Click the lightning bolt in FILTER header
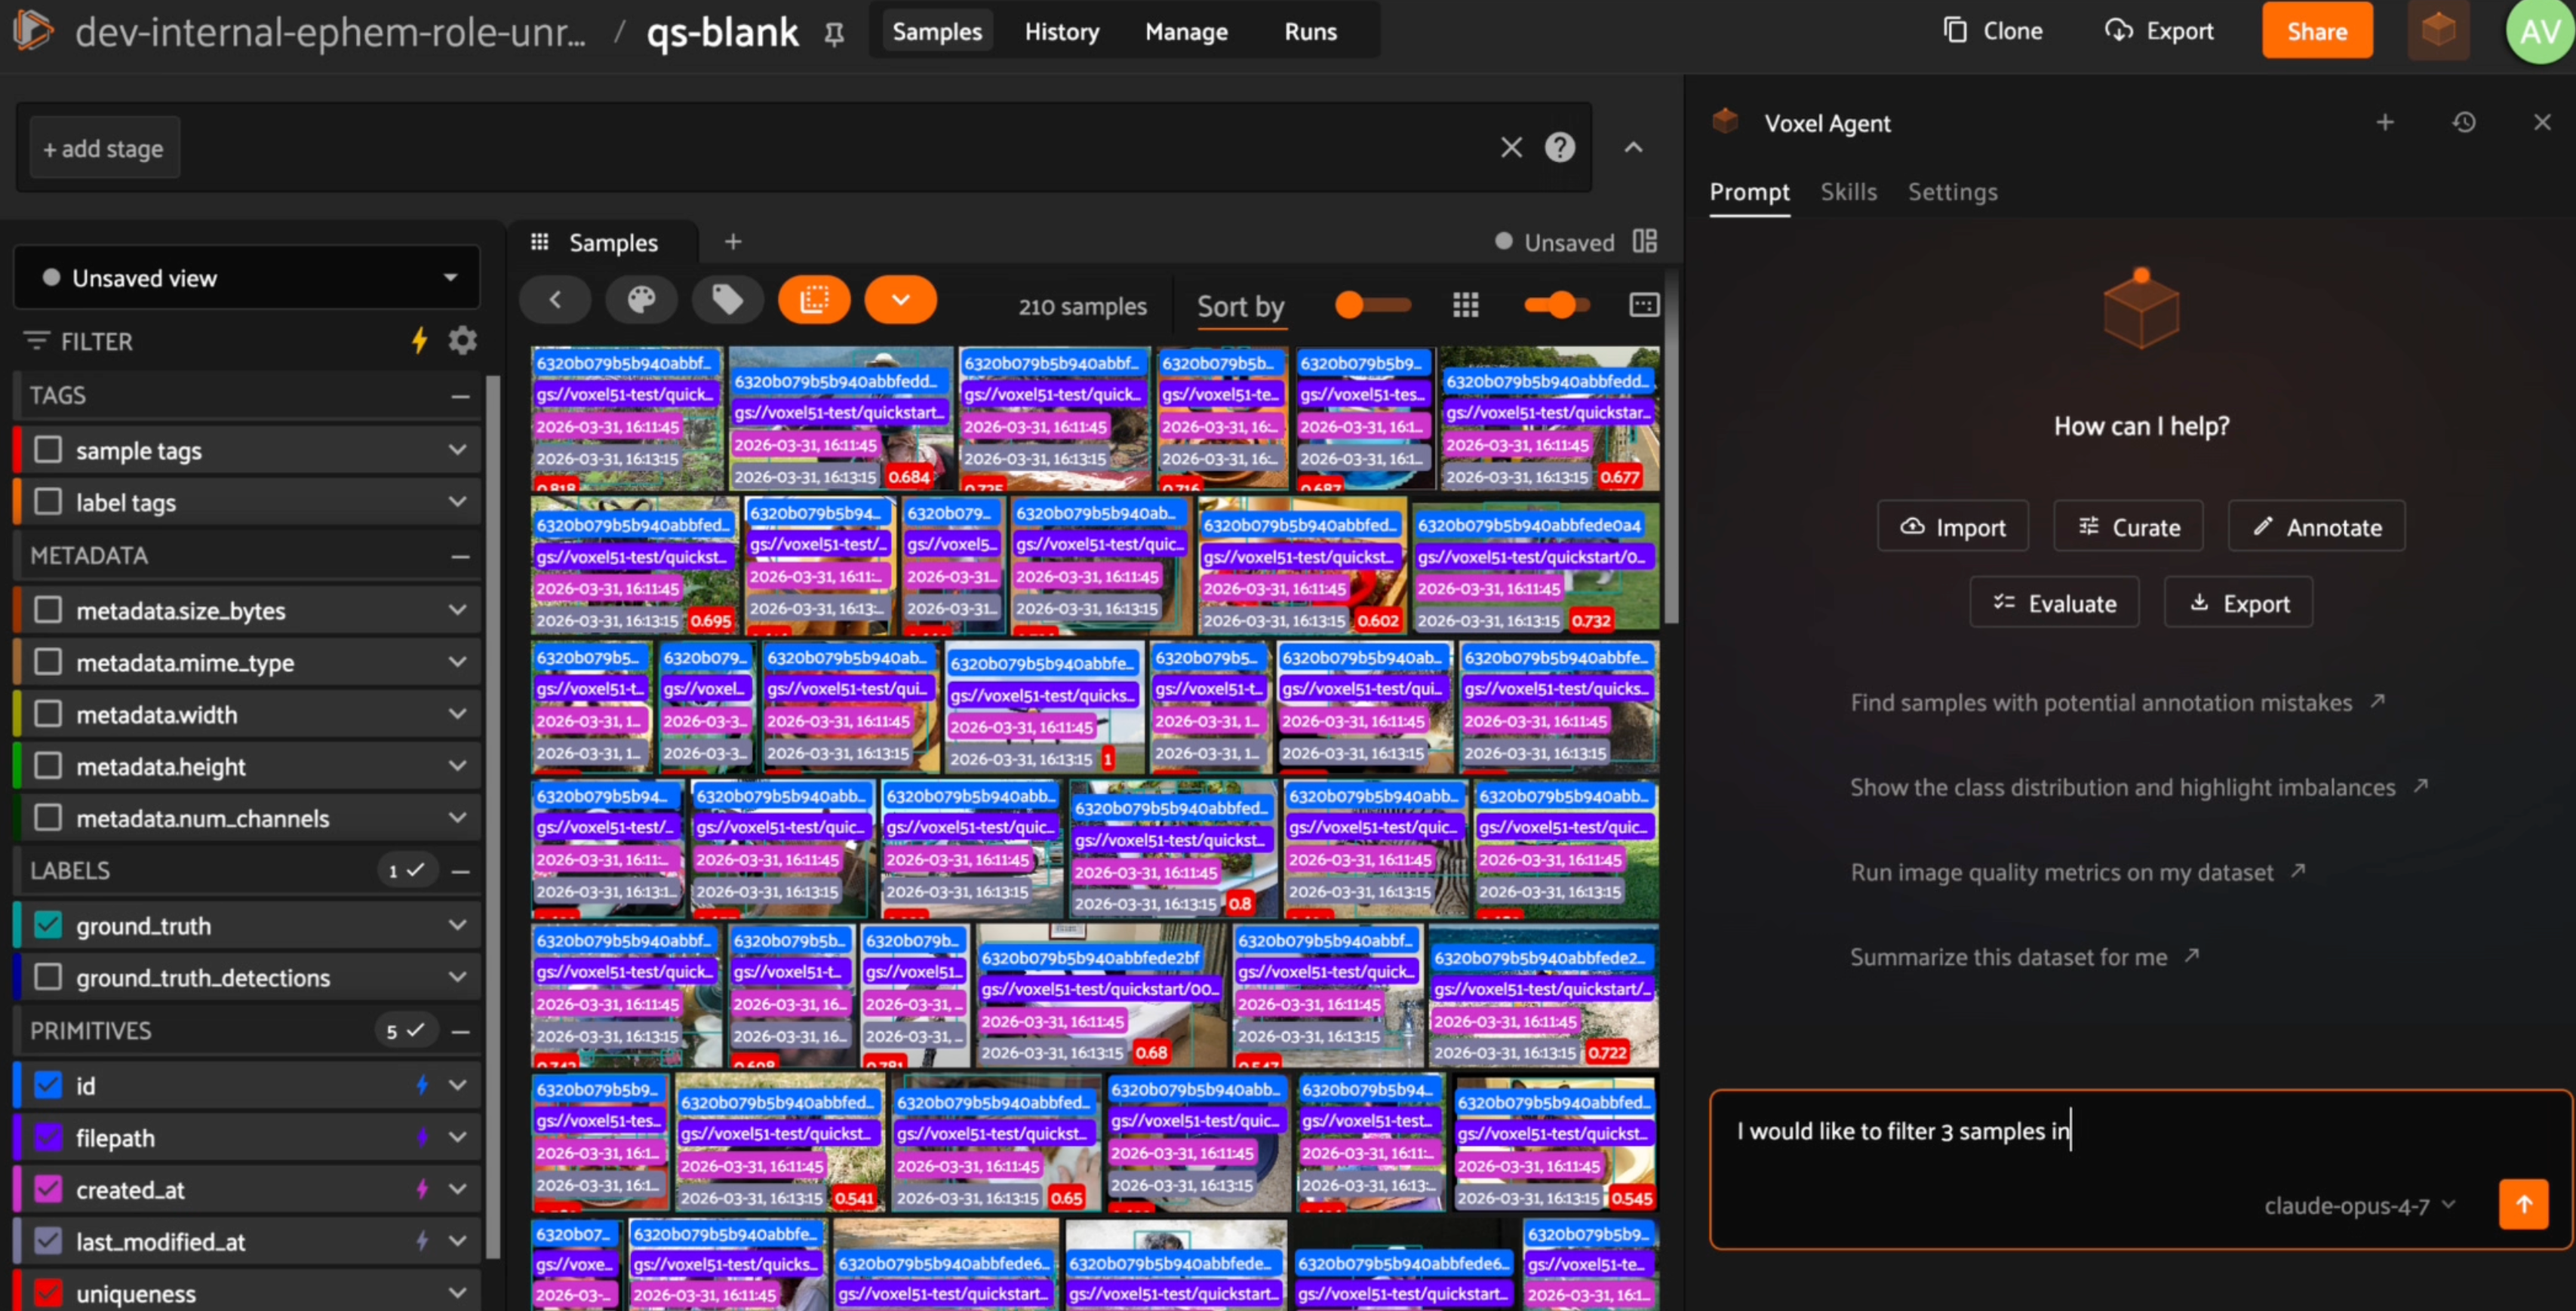 (x=420, y=341)
